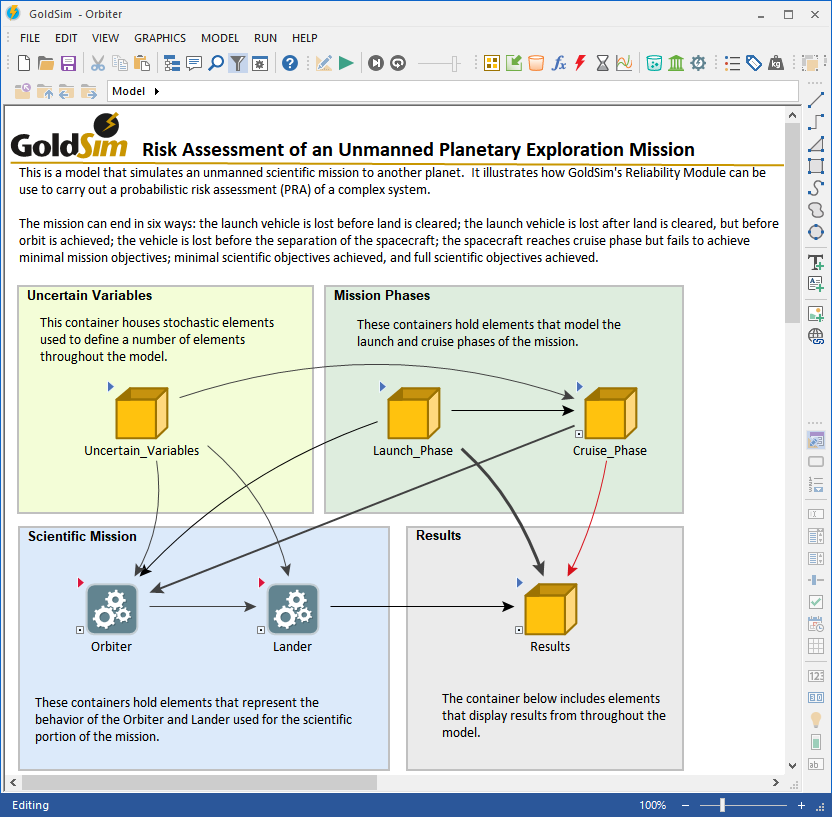Open the reliability gear element icon

(698, 63)
